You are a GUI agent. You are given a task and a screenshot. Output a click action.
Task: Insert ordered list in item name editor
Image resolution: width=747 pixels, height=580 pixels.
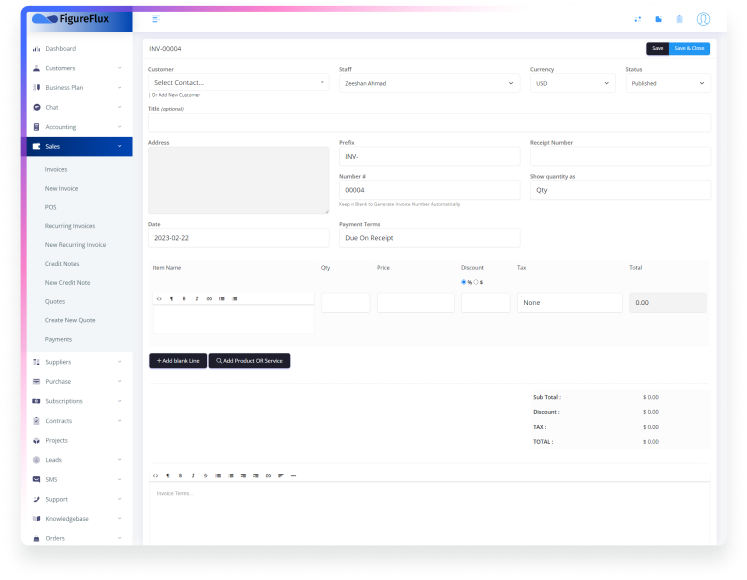tap(234, 299)
